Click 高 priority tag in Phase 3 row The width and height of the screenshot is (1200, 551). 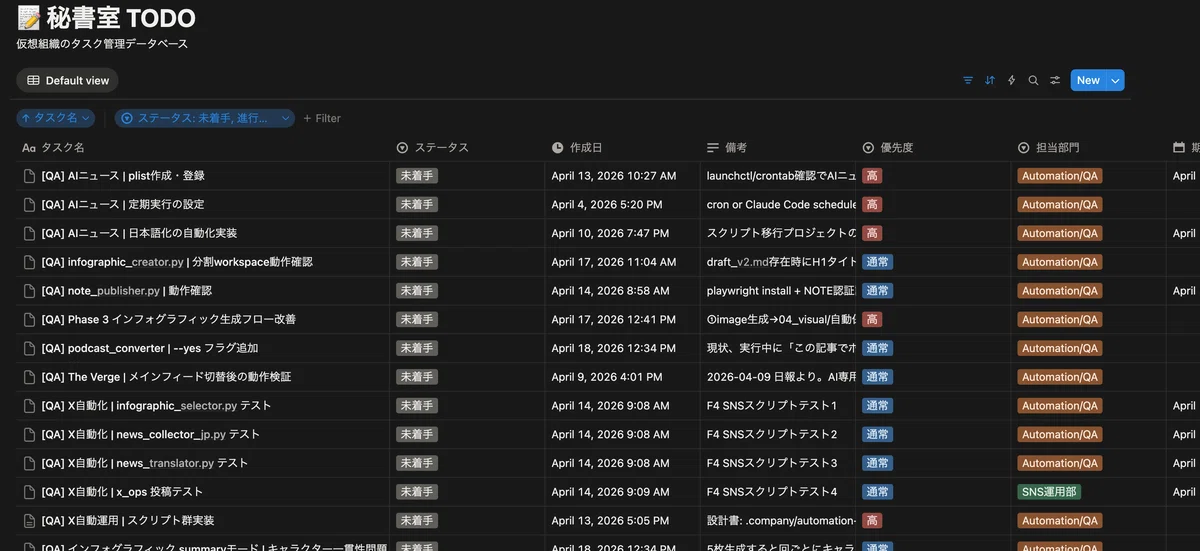tap(872, 320)
